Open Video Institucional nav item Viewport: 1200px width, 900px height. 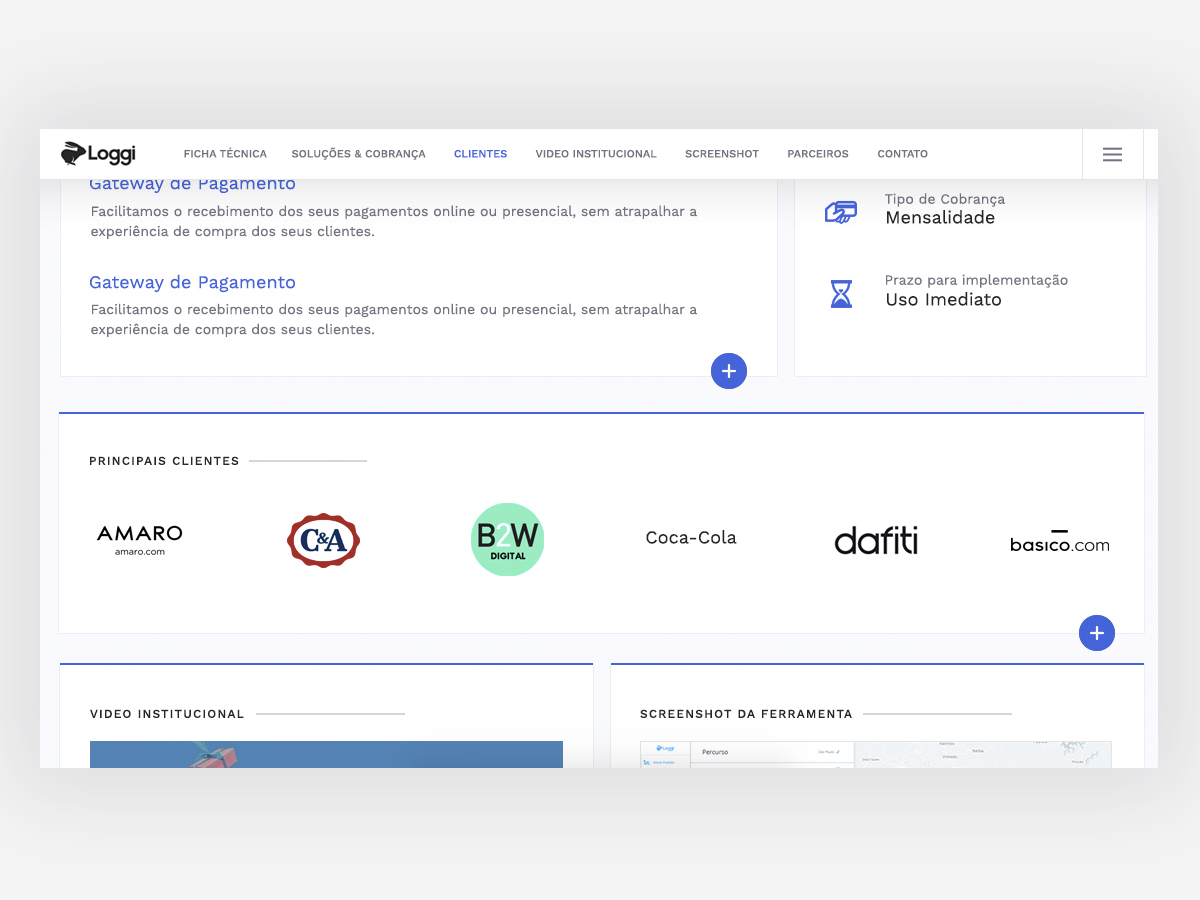(596, 154)
